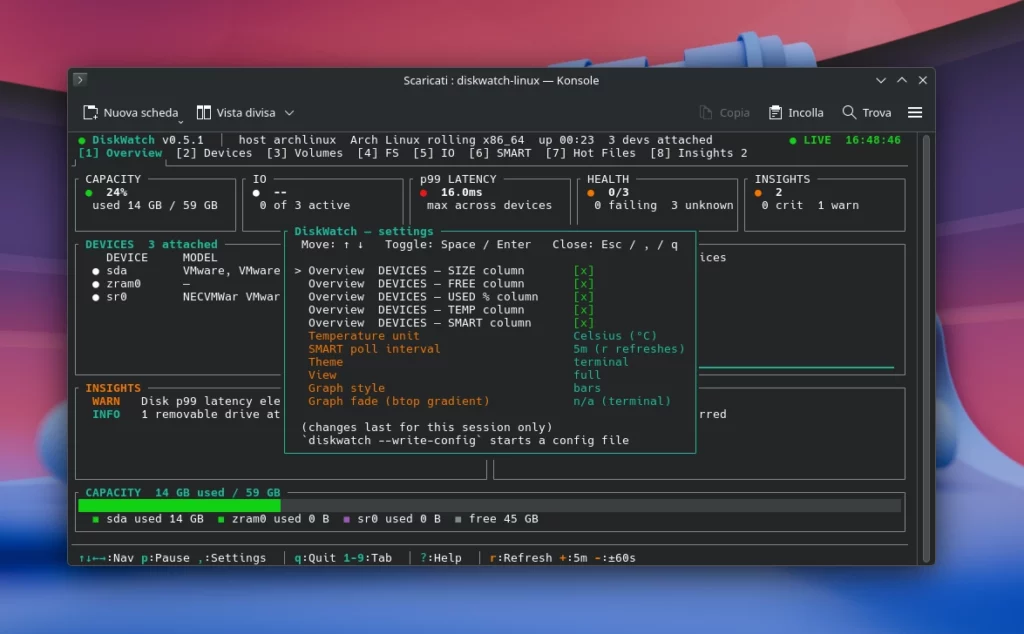Switch to the [6] SMART tab
Image resolution: width=1024 pixels, height=634 pixels.
500,153
